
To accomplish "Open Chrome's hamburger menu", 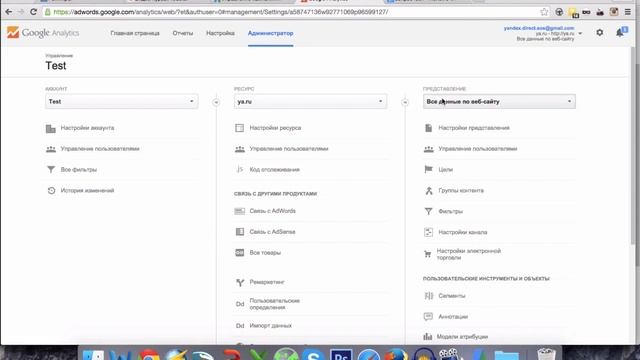I will pyautogui.click(x=628, y=12).
